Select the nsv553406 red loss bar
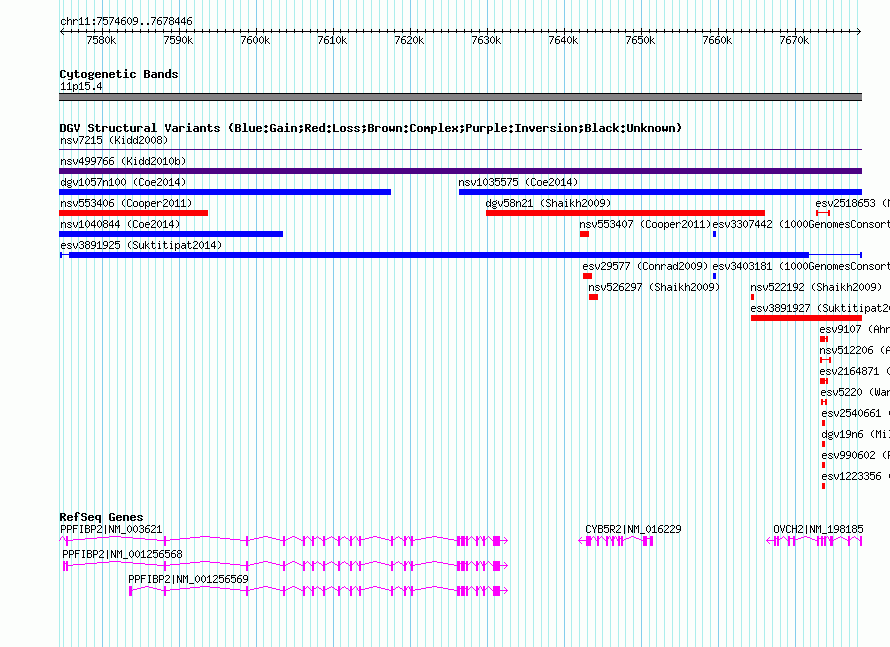 [x=133, y=213]
